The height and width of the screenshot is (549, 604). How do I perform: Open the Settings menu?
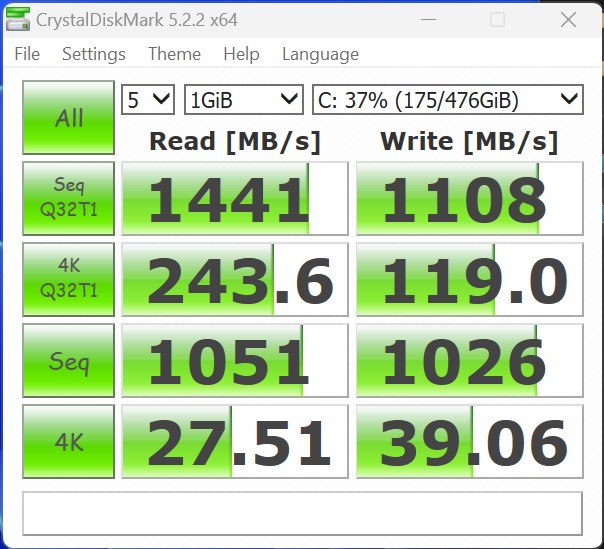pos(94,54)
